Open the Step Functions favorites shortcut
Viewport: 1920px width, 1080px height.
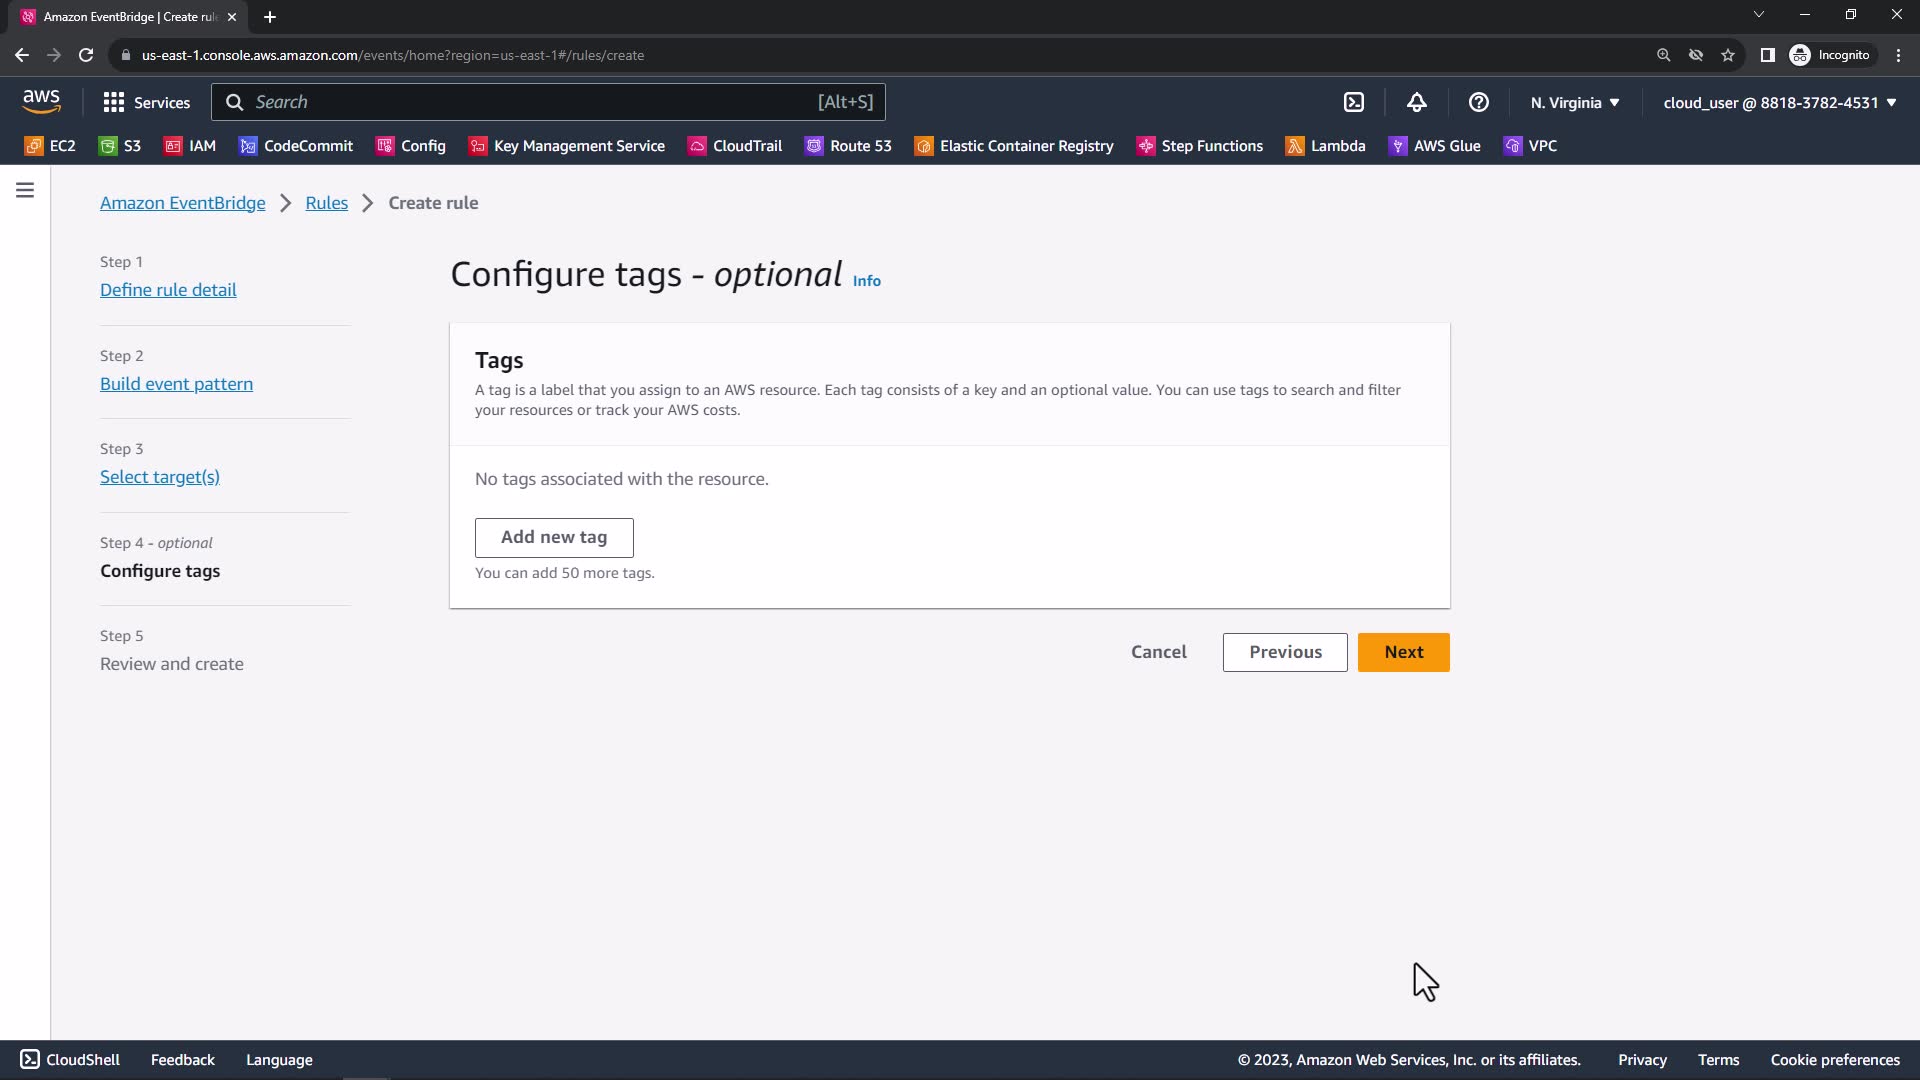pyautogui.click(x=1200, y=146)
